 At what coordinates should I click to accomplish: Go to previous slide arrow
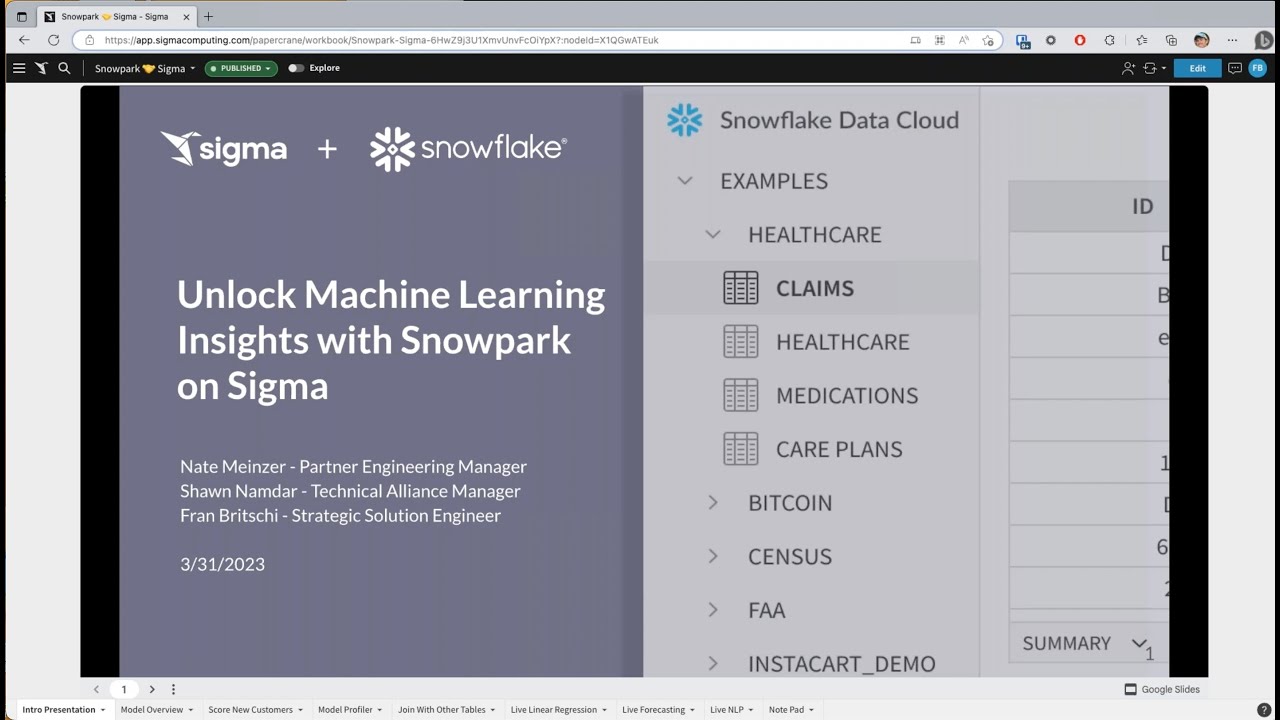tap(96, 689)
